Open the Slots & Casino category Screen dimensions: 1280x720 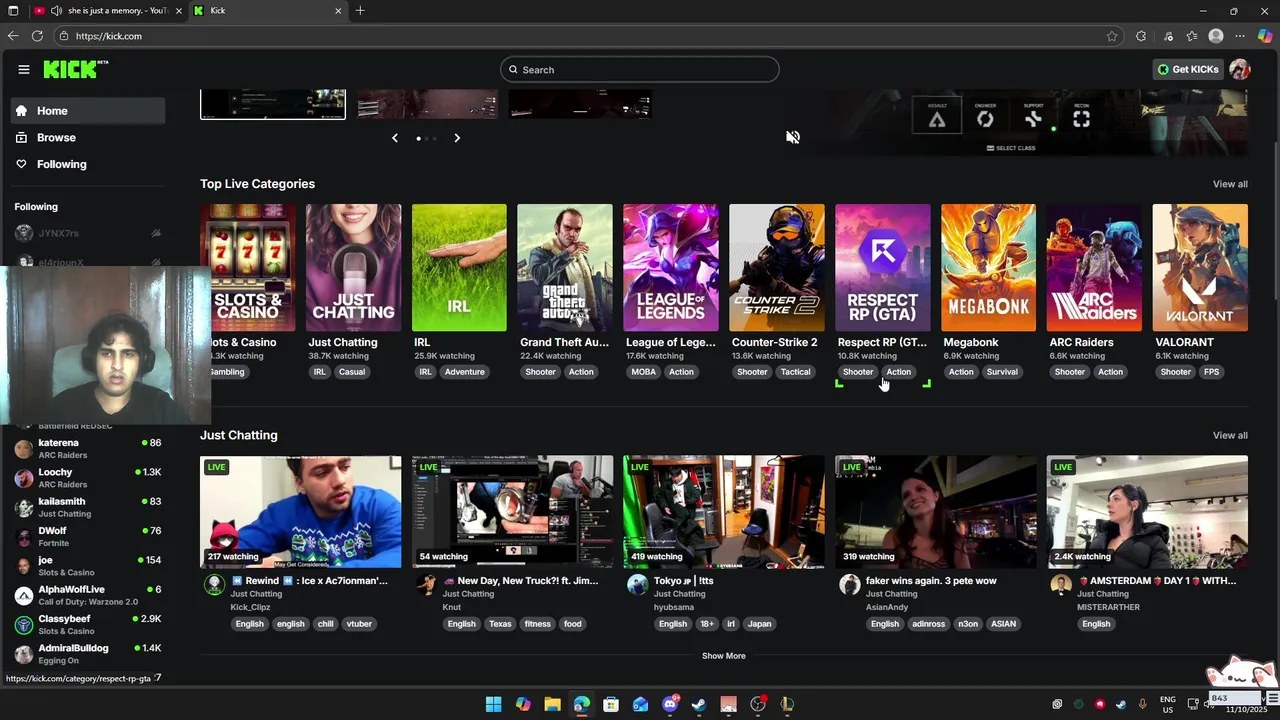[x=248, y=267]
